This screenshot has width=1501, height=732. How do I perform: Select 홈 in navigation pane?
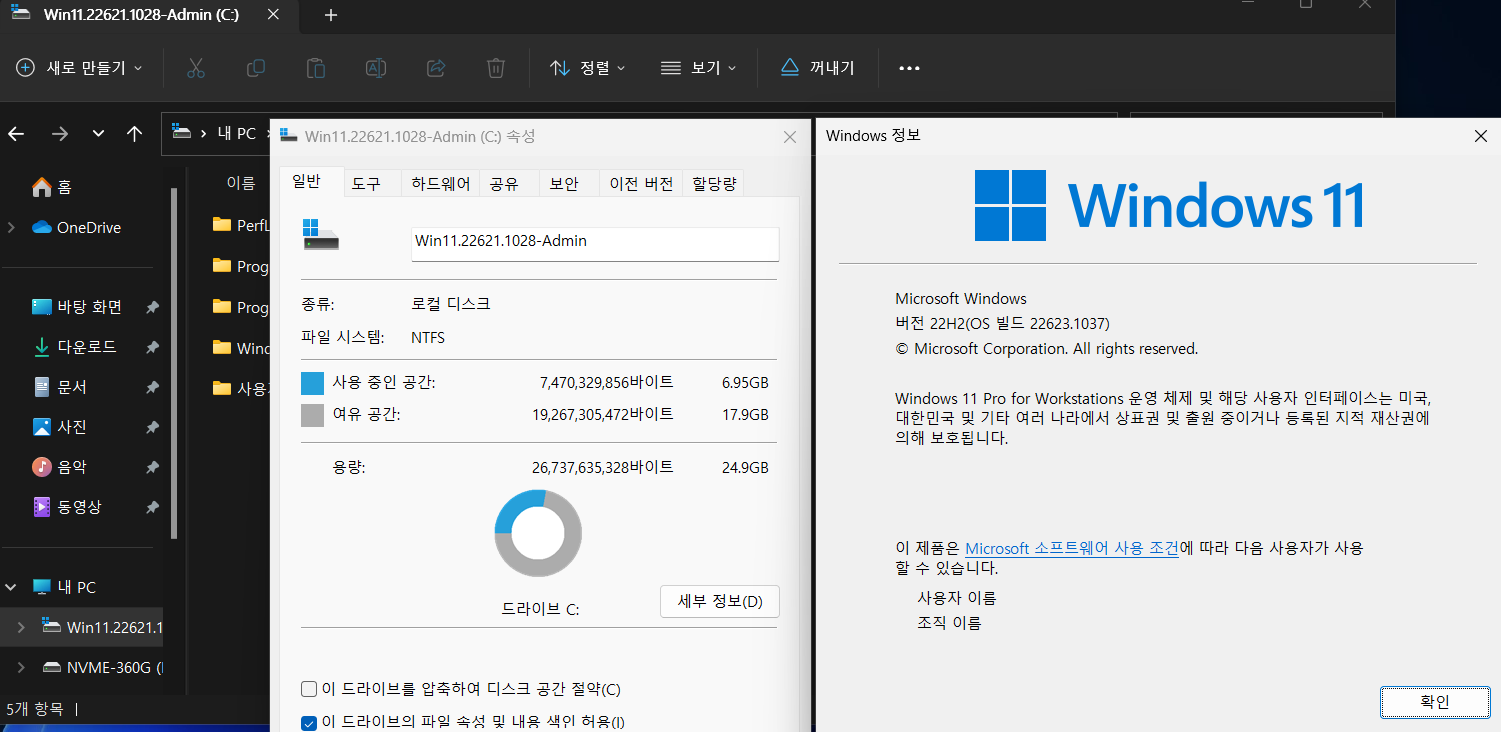click(x=52, y=187)
